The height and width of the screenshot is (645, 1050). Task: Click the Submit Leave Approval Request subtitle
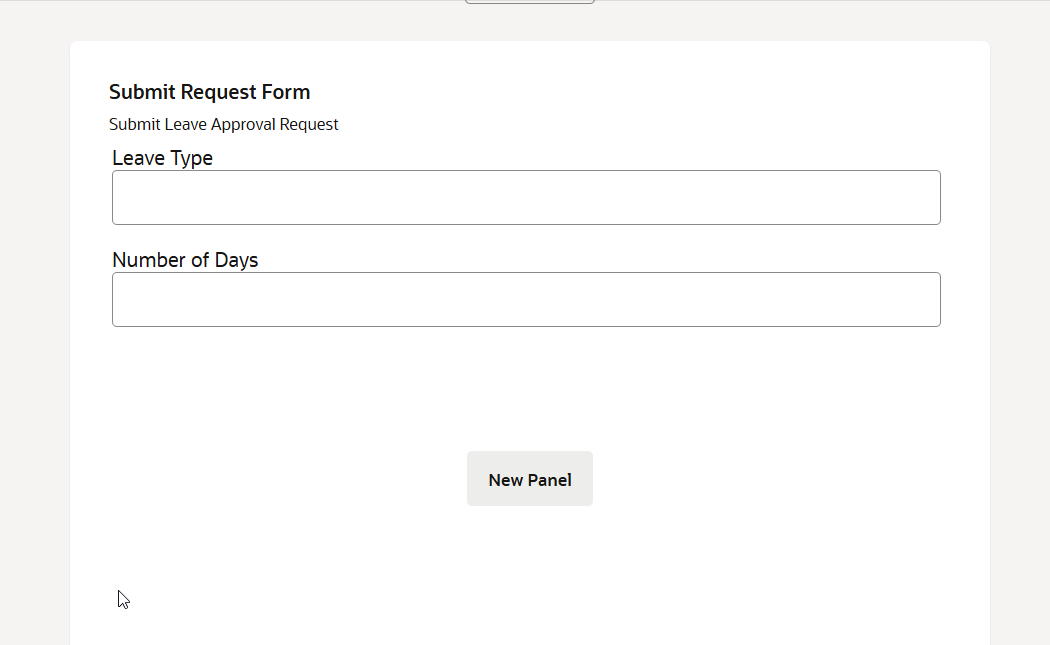(224, 125)
